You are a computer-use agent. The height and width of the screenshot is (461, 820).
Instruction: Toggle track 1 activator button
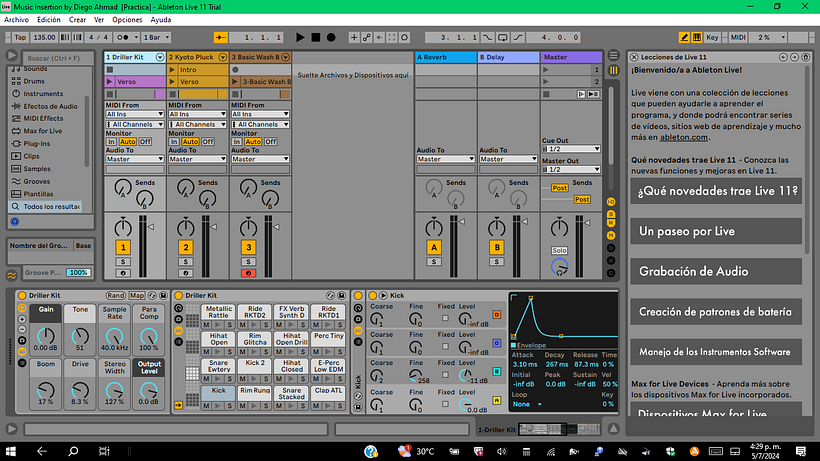click(x=123, y=247)
